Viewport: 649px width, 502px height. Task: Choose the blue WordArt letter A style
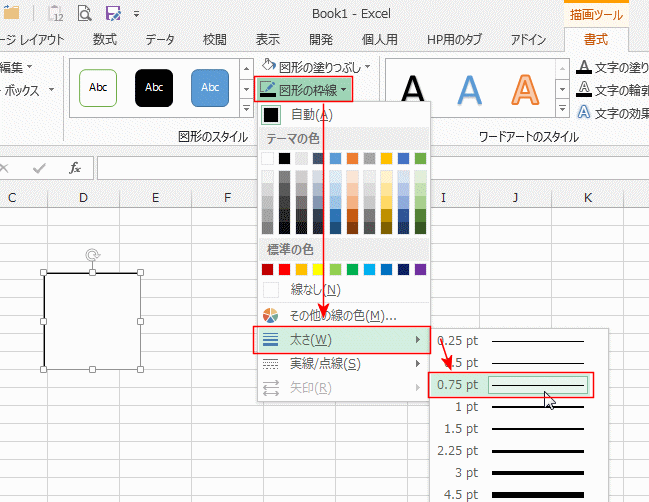pos(469,90)
